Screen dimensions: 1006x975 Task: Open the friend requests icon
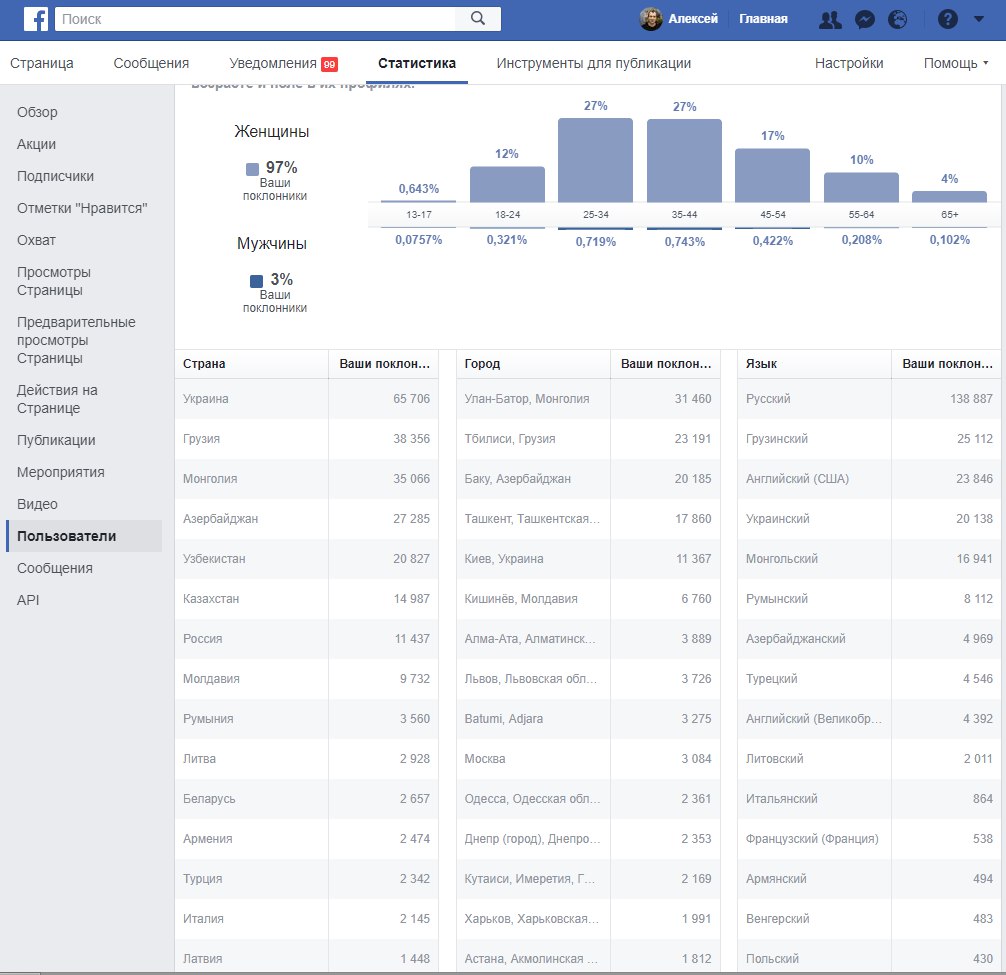click(x=830, y=19)
